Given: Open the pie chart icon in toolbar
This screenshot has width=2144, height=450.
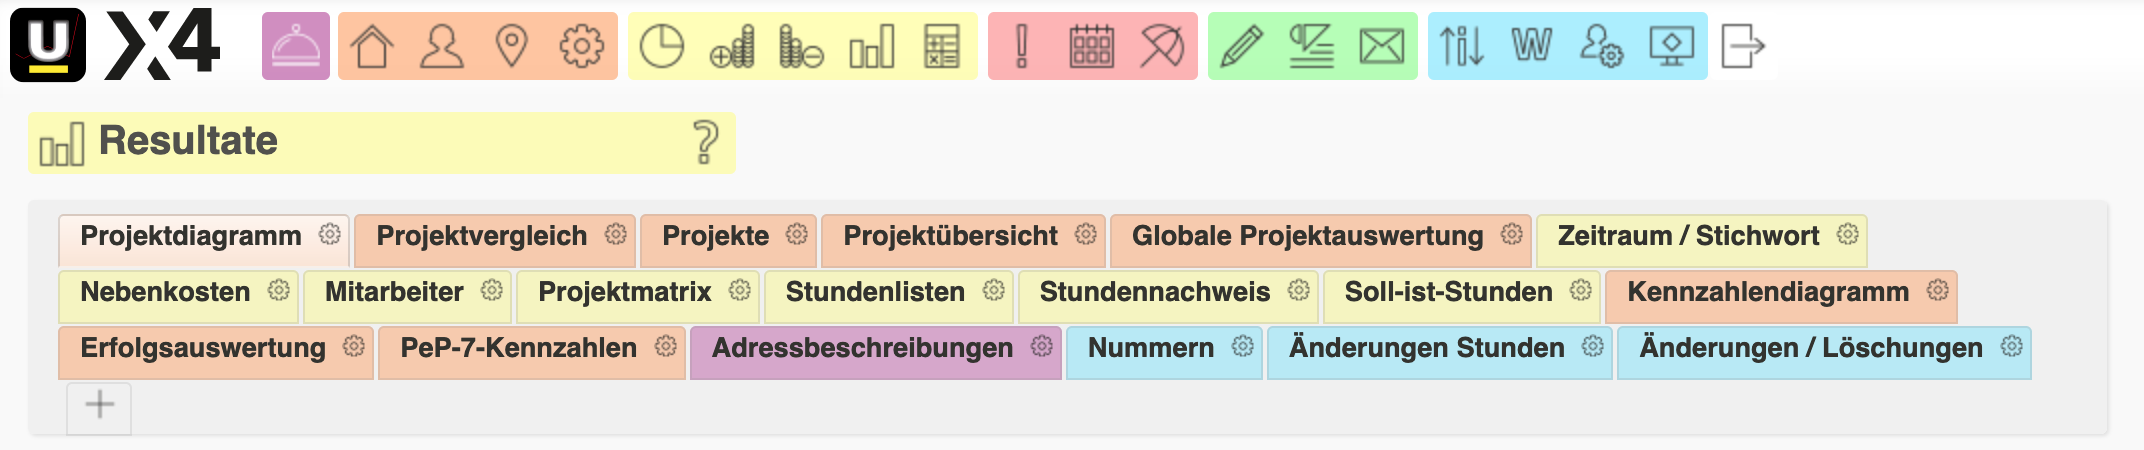Looking at the screenshot, I should pos(661,47).
